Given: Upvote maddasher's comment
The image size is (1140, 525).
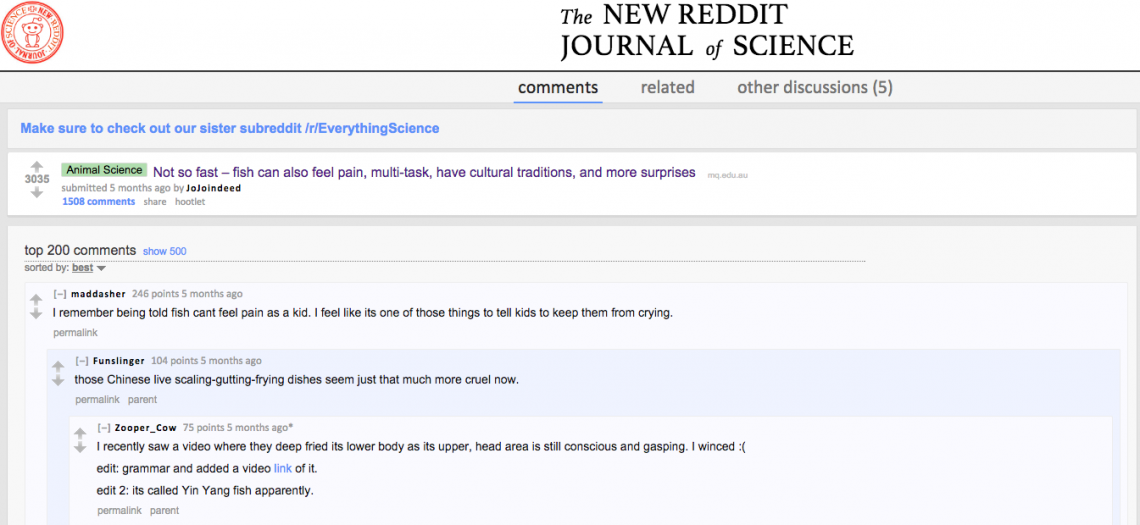Looking at the screenshot, I should point(36,299).
